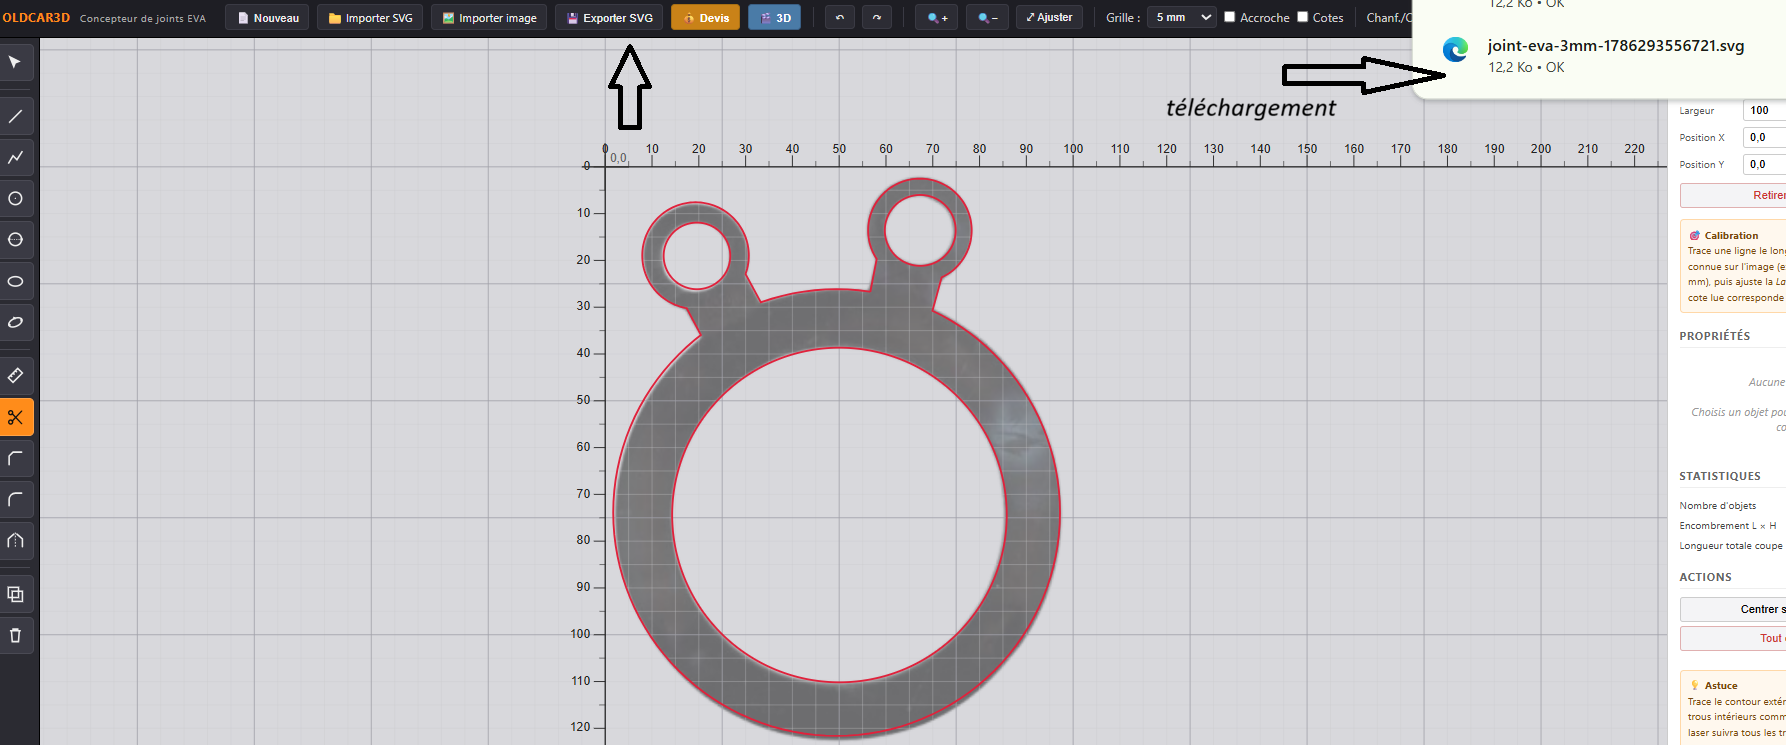Select the lower rounded corner tool
The image size is (1786, 745).
click(16, 499)
